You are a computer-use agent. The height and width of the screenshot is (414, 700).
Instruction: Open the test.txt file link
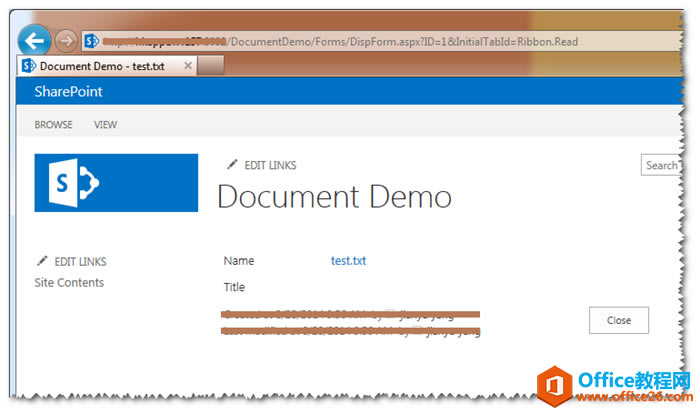(x=348, y=261)
